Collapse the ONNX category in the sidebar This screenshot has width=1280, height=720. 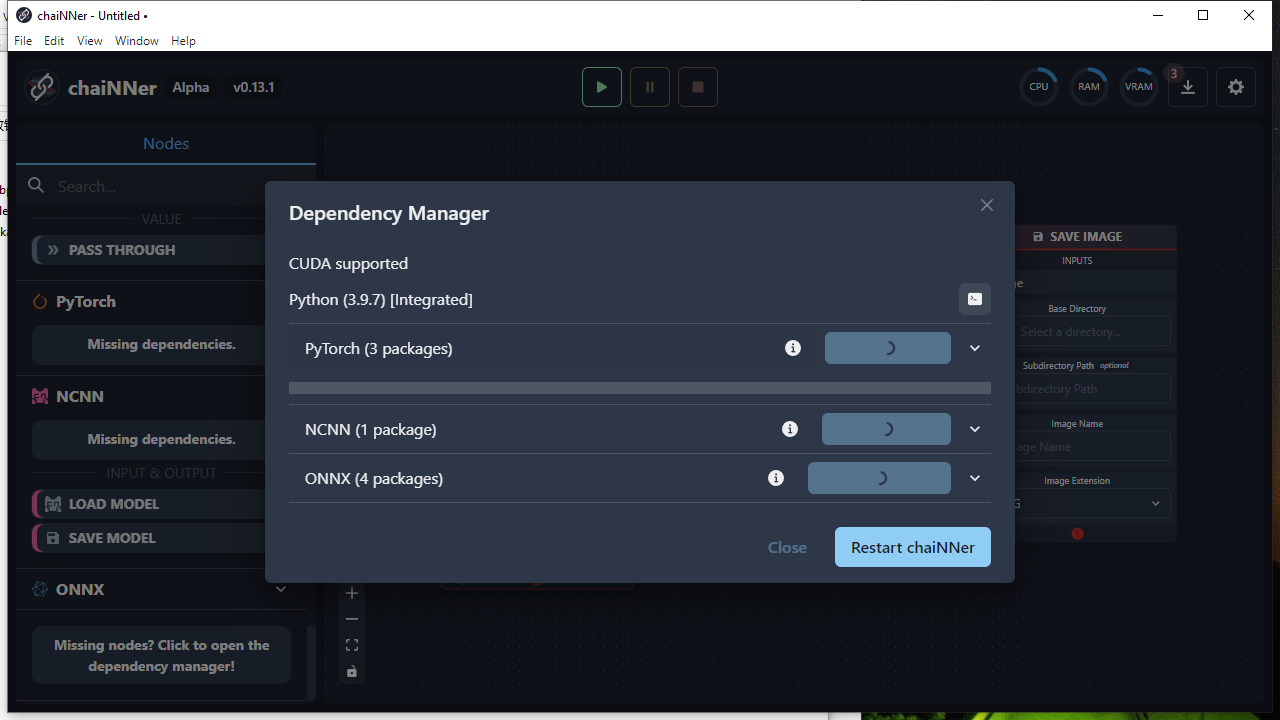[x=281, y=589]
